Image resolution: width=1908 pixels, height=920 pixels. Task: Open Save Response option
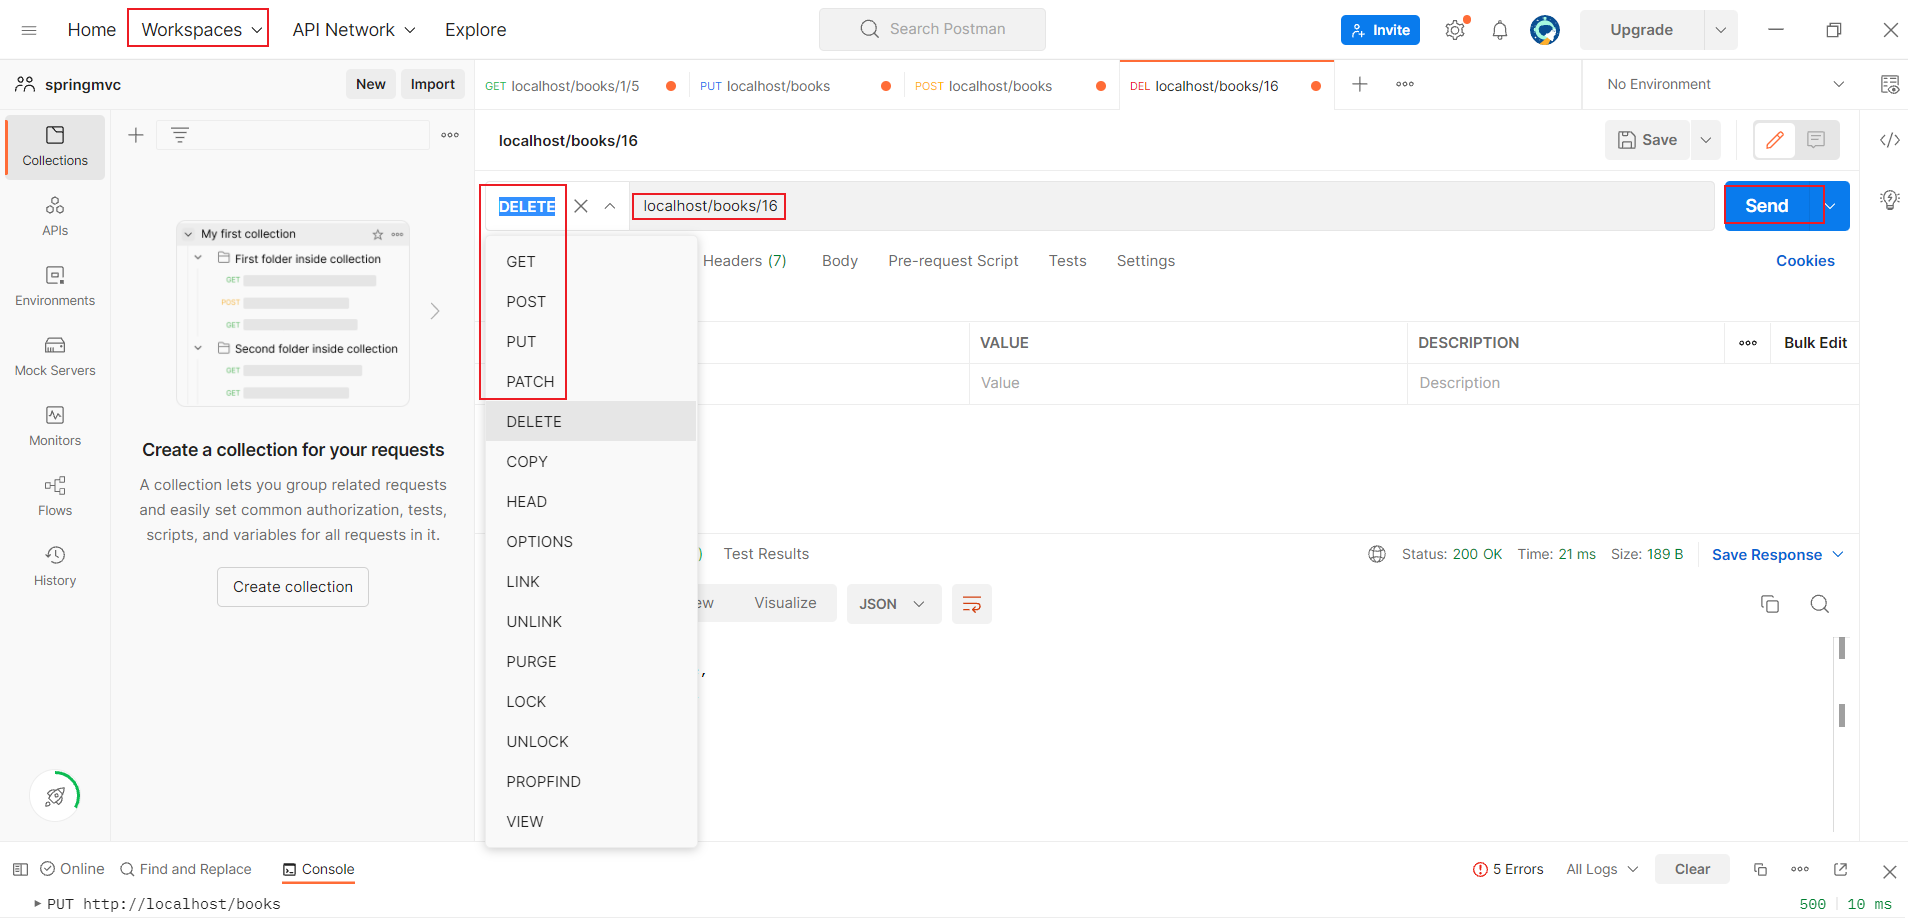[x=1778, y=555]
